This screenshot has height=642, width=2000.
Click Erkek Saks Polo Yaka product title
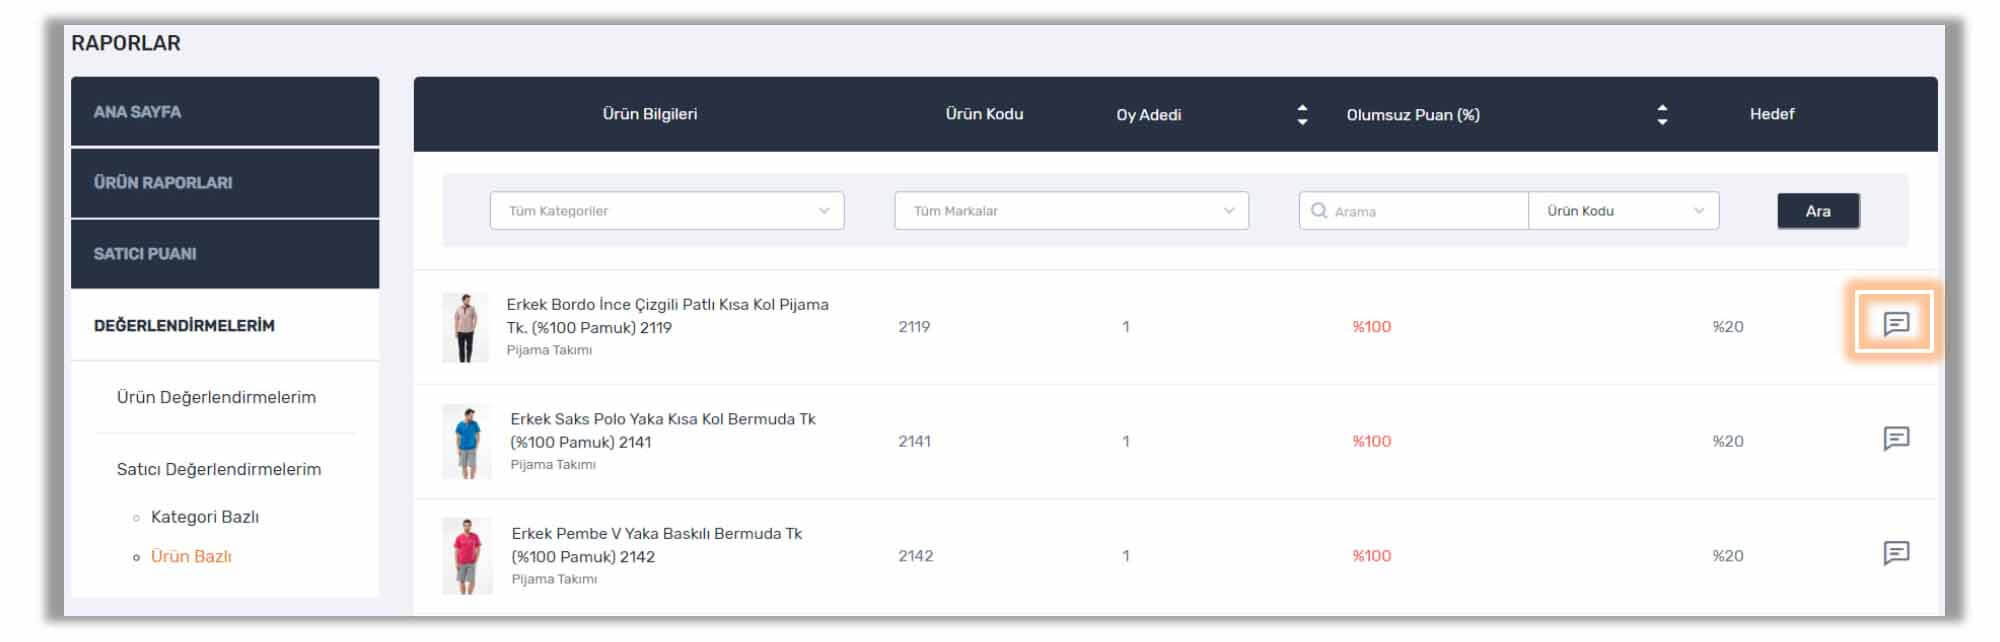pyautogui.click(x=663, y=430)
